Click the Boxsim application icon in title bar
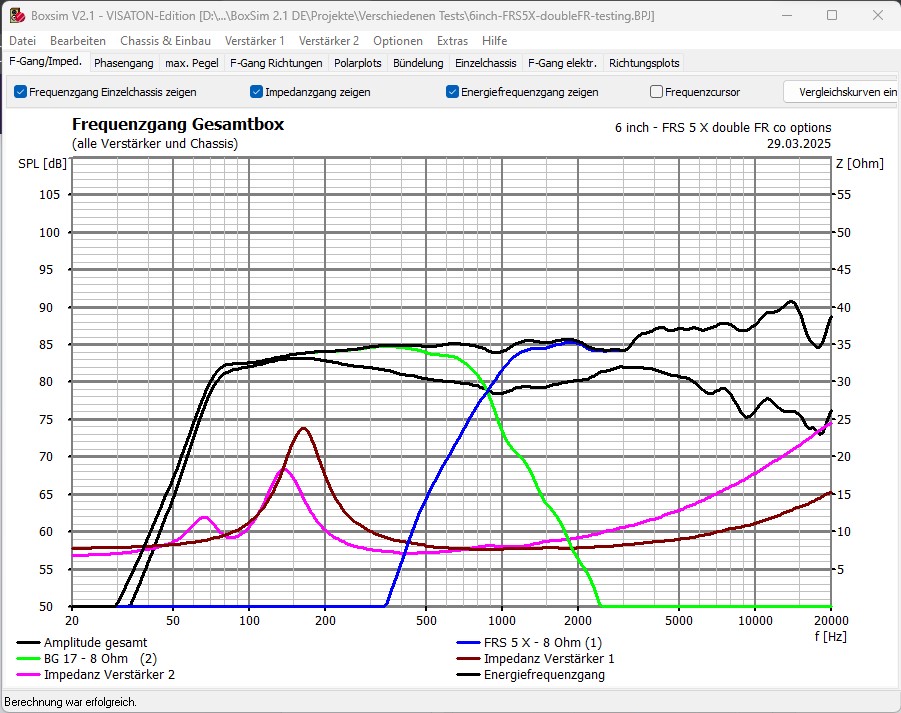This screenshot has width=901, height=713. tap(17, 16)
